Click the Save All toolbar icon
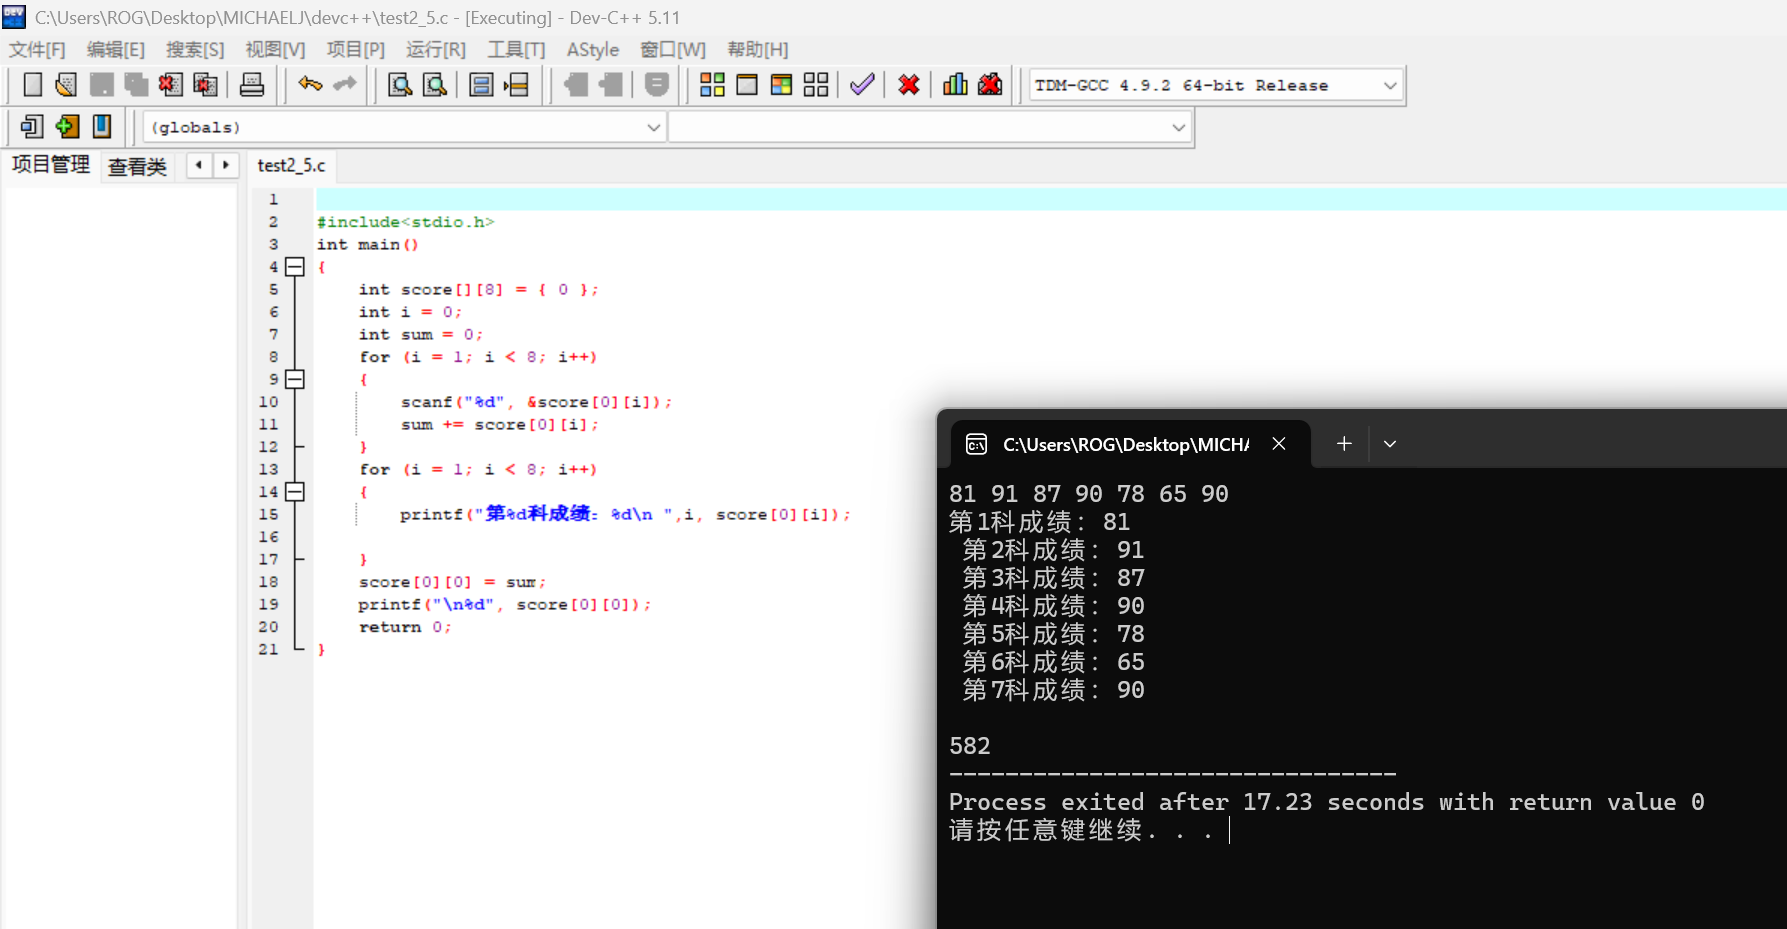Image resolution: width=1787 pixels, height=929 pixels. click(x=136, y=85)
